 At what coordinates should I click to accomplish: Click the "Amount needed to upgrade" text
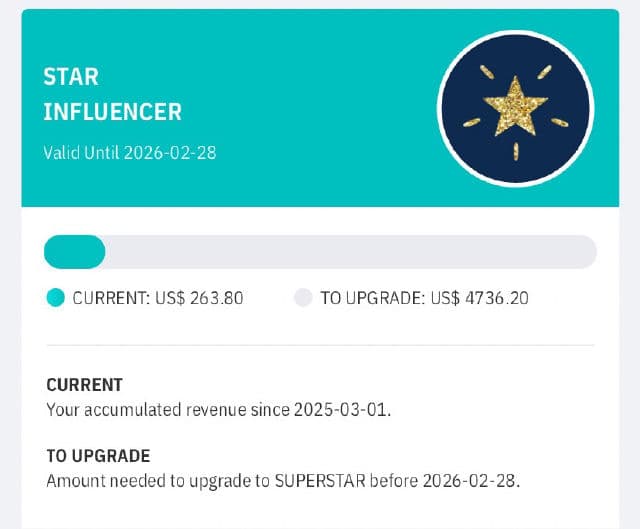[x=140, y=480]
